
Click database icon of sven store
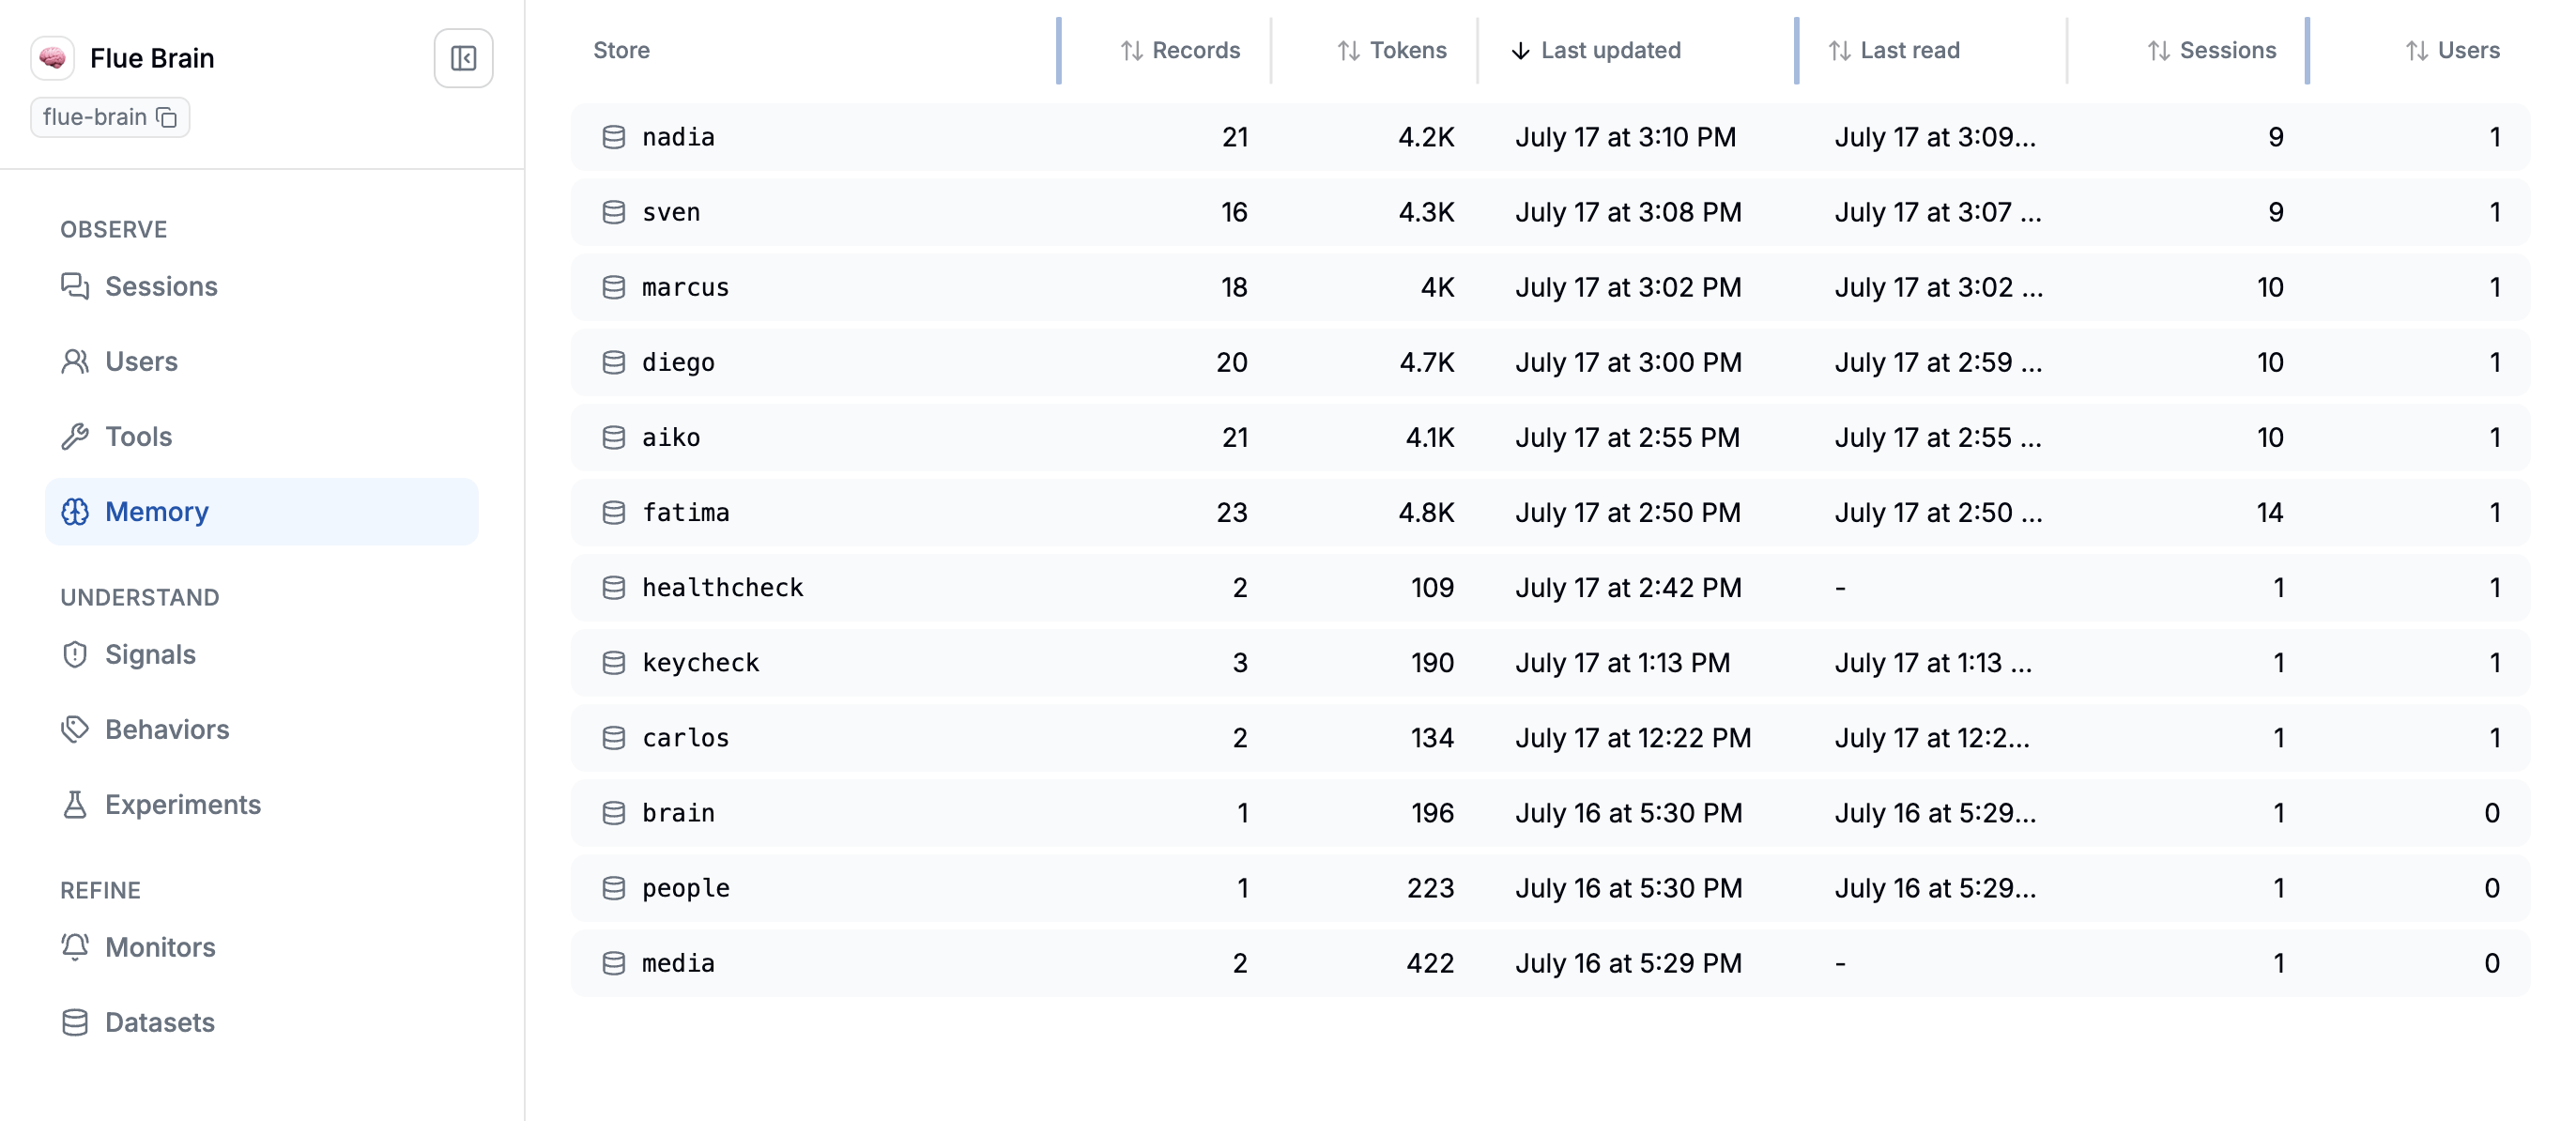(x=614, y=212)
